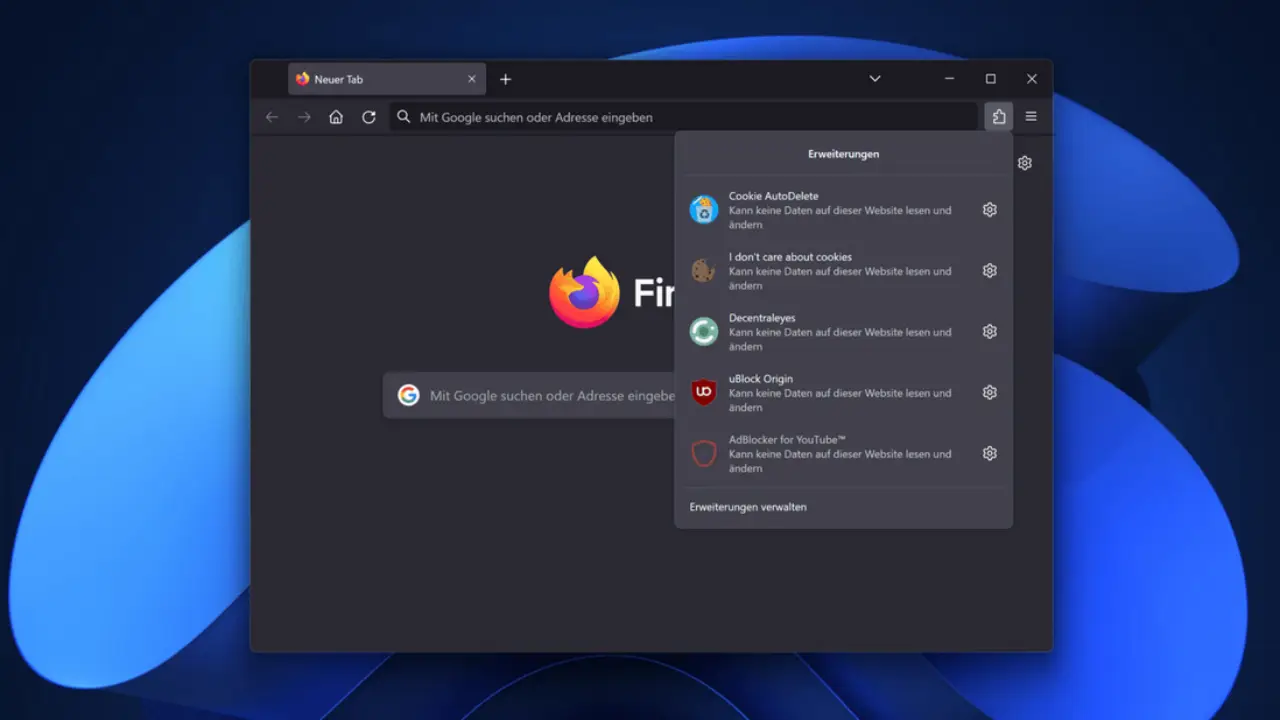Go to the home page icon
This screenshot has height=720, width=1280.
336,117
